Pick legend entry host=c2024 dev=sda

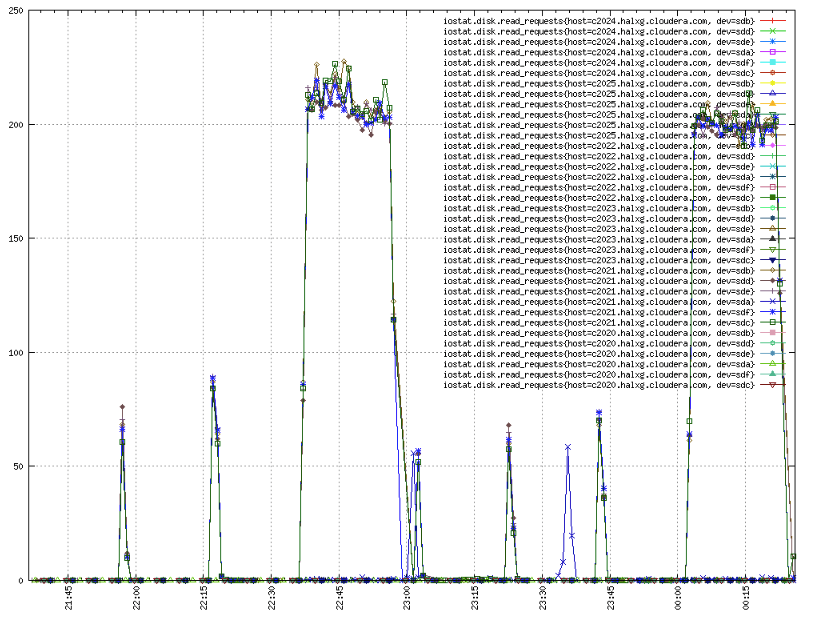tap(614, 52)
